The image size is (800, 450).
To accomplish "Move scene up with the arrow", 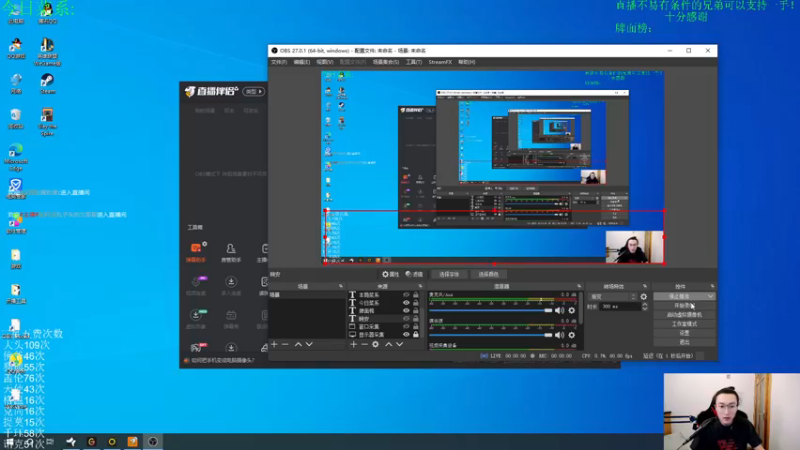I will [298, 344].
